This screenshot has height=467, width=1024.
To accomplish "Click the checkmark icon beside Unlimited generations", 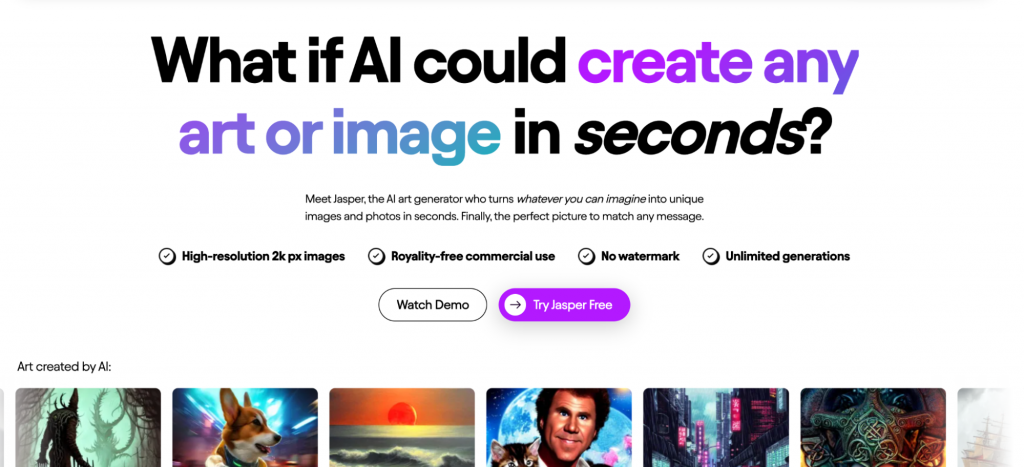I will click(711, 256).
